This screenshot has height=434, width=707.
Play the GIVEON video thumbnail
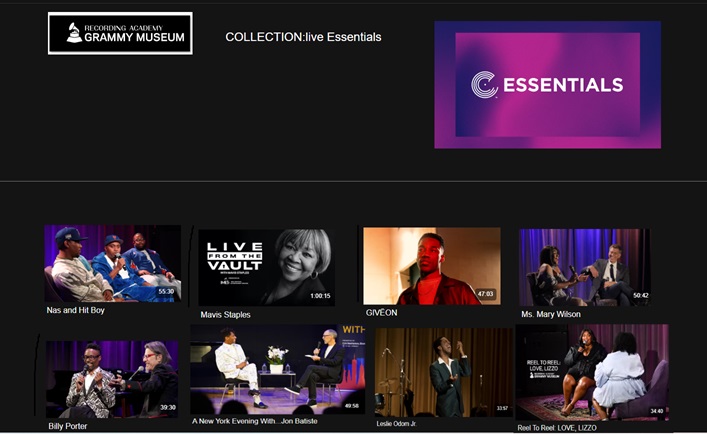tap(432, 266)
